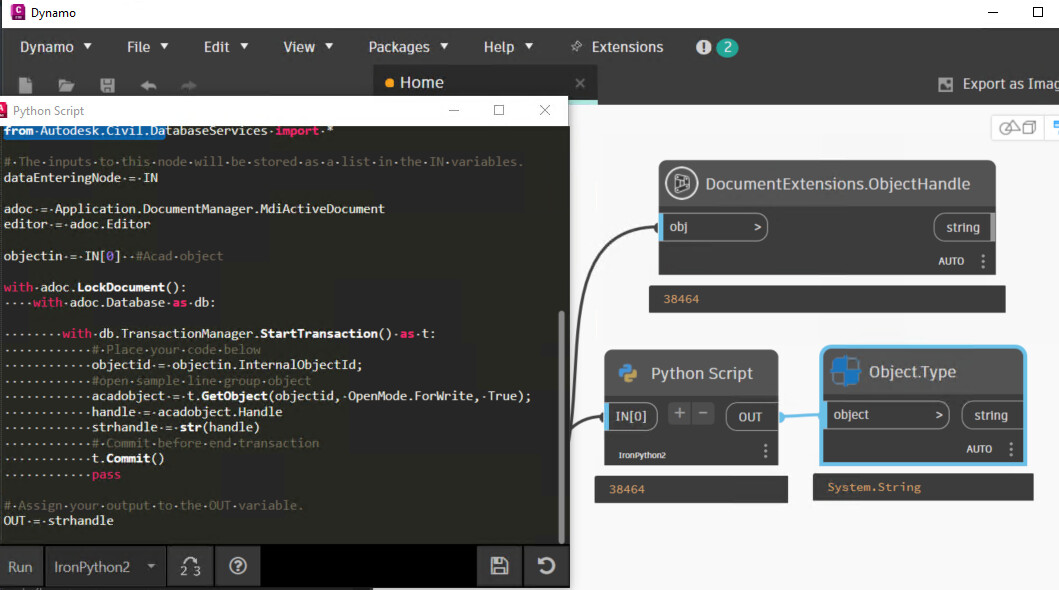
Task: Run the Python script
Action: (x=20, y=566)
